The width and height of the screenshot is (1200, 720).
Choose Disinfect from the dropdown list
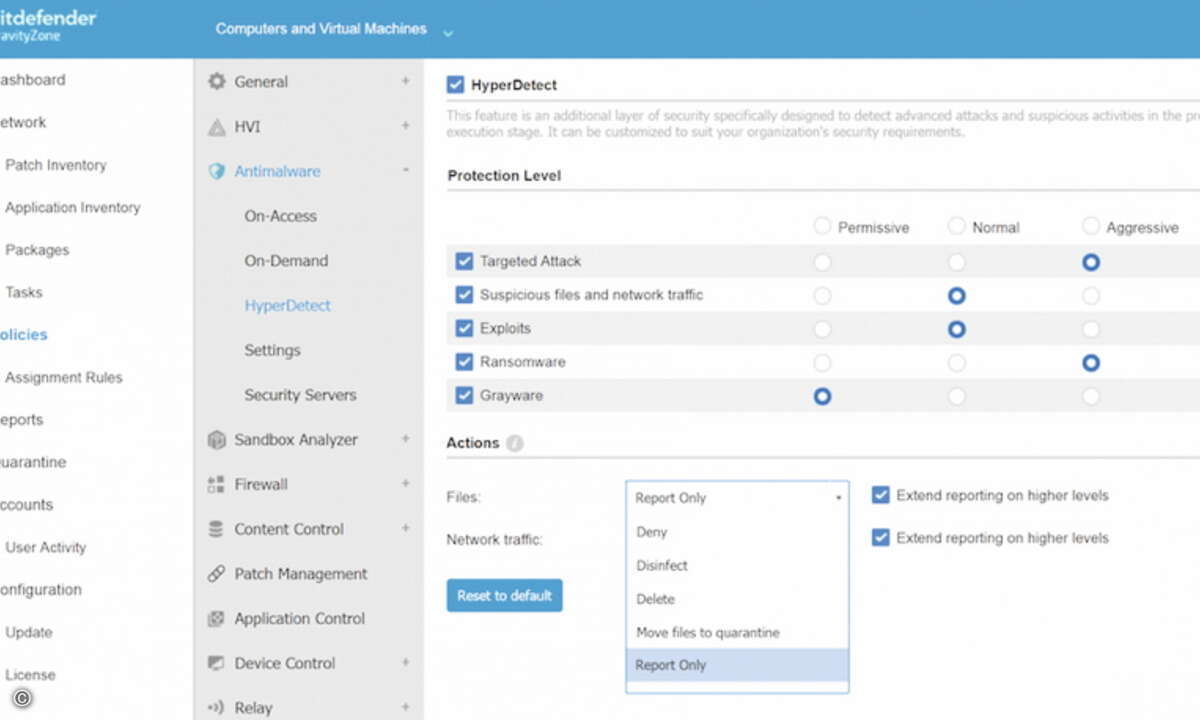(737, 565)
